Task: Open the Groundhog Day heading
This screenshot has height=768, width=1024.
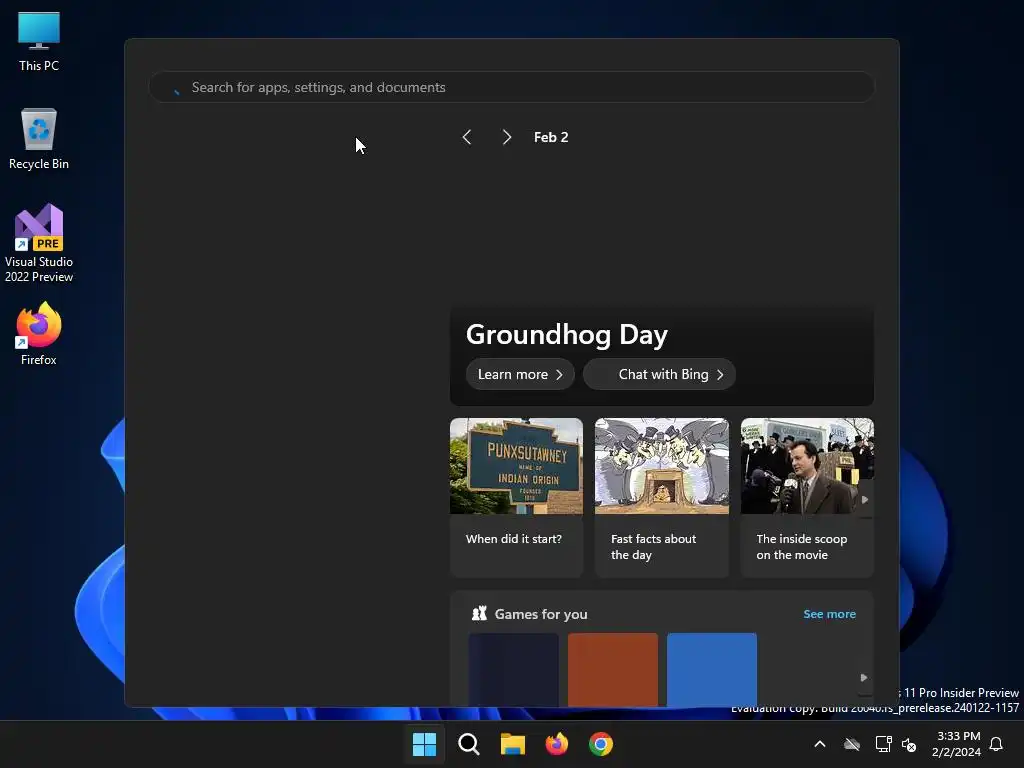Action: (566, 334)
